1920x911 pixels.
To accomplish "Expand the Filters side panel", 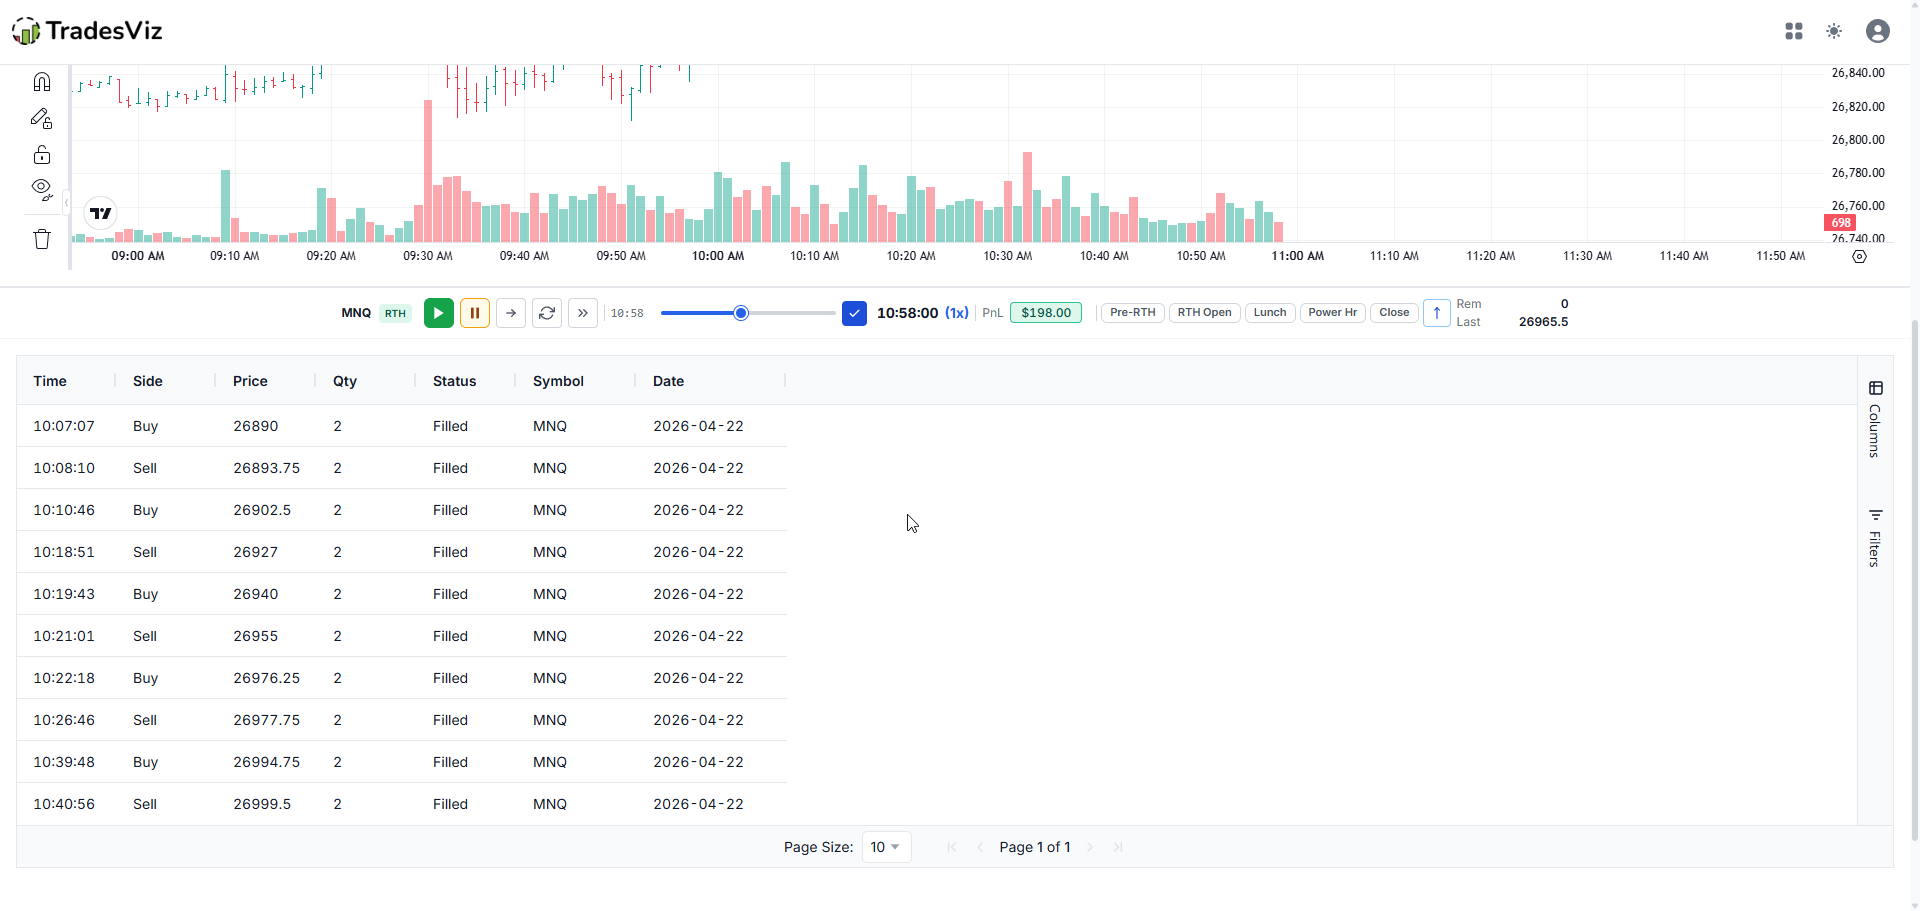I will pyautogui.click(x=1875, y=538).
